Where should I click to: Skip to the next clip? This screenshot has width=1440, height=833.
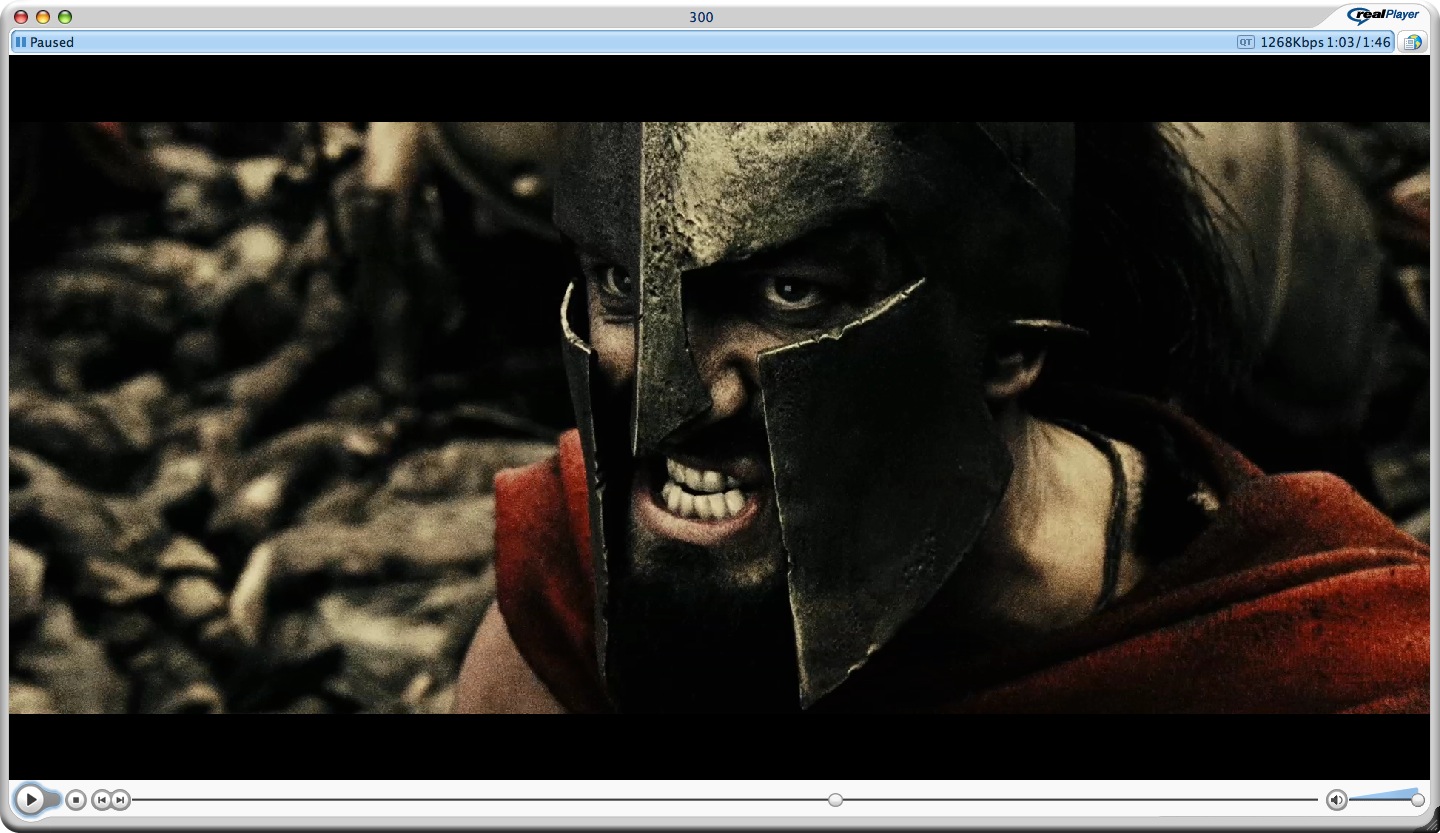[x=120, y=800]
